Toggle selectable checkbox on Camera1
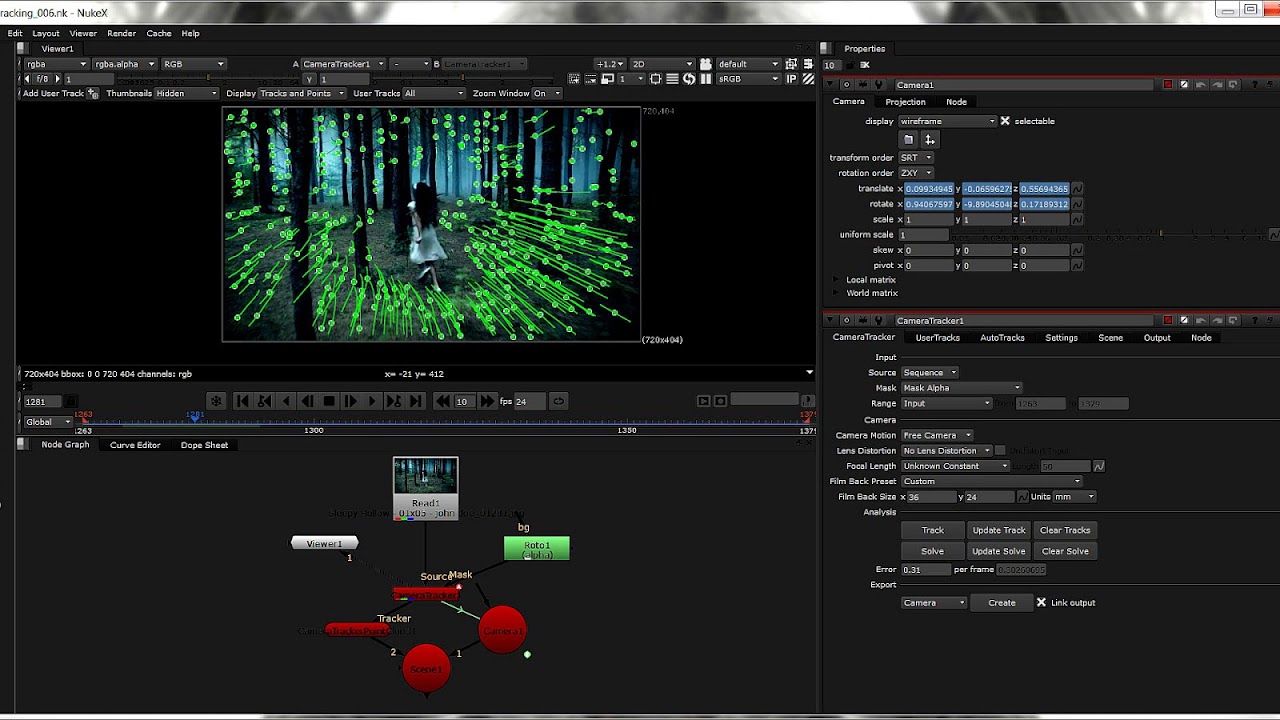Viewport: 1280px width, 720px height. tap(1005, 121)
